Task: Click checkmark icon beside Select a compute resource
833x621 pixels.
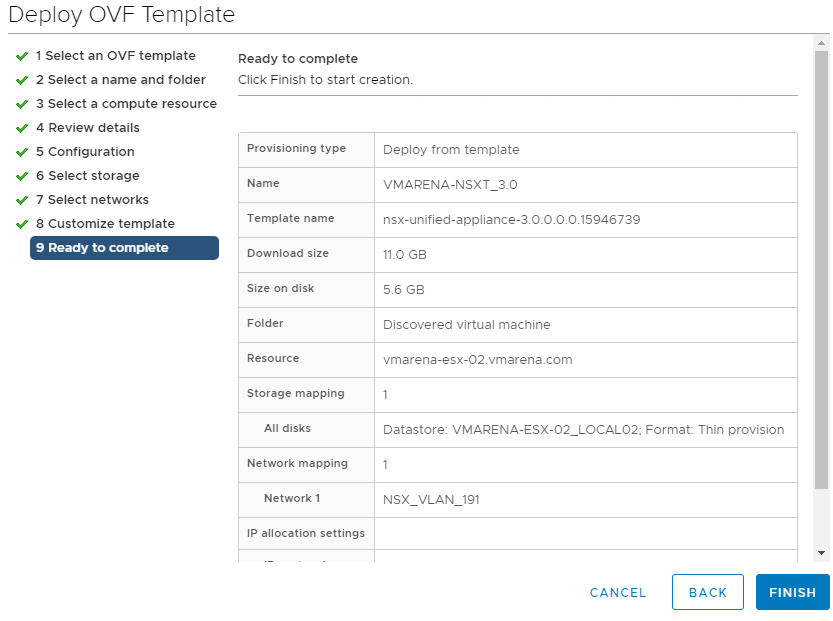Action: 22,104
